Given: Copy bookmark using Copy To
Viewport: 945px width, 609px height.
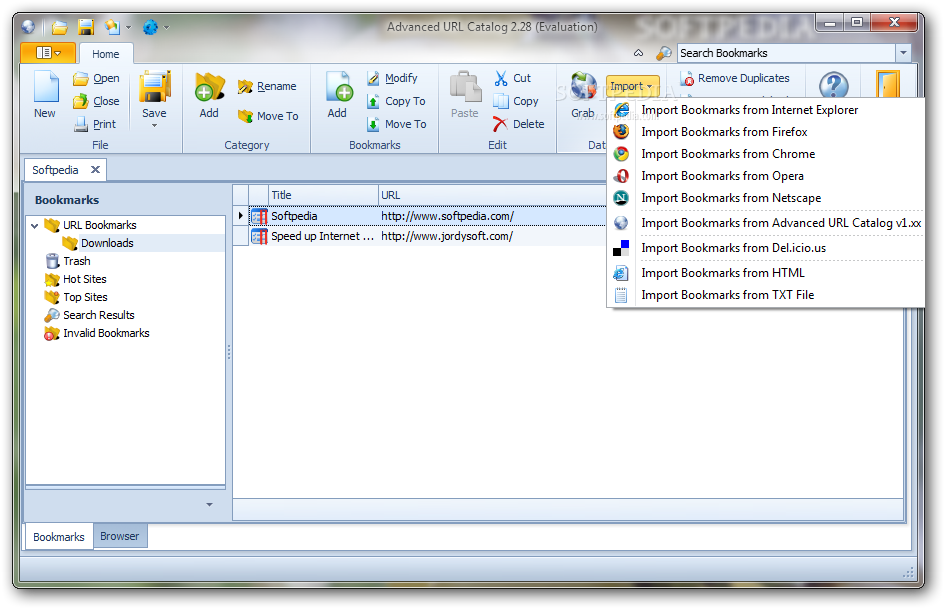Looking at the screenshot, I should click(396, 101).
